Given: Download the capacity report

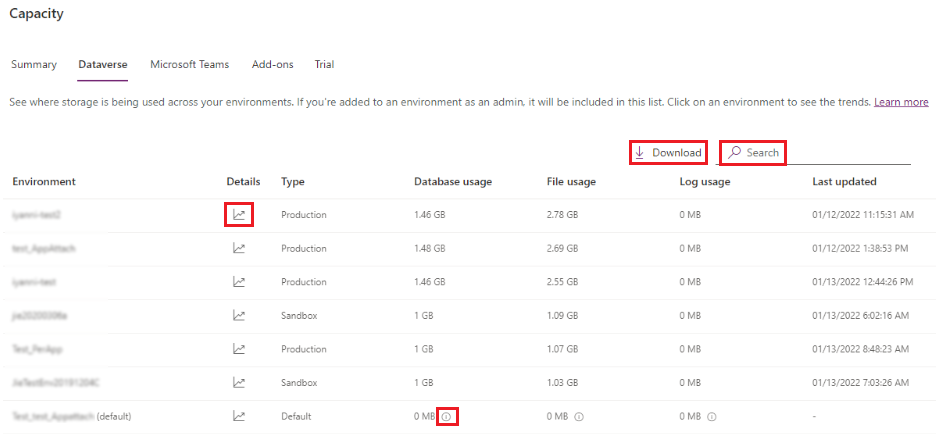Looking at the screenshot, I should click(668, 153).
